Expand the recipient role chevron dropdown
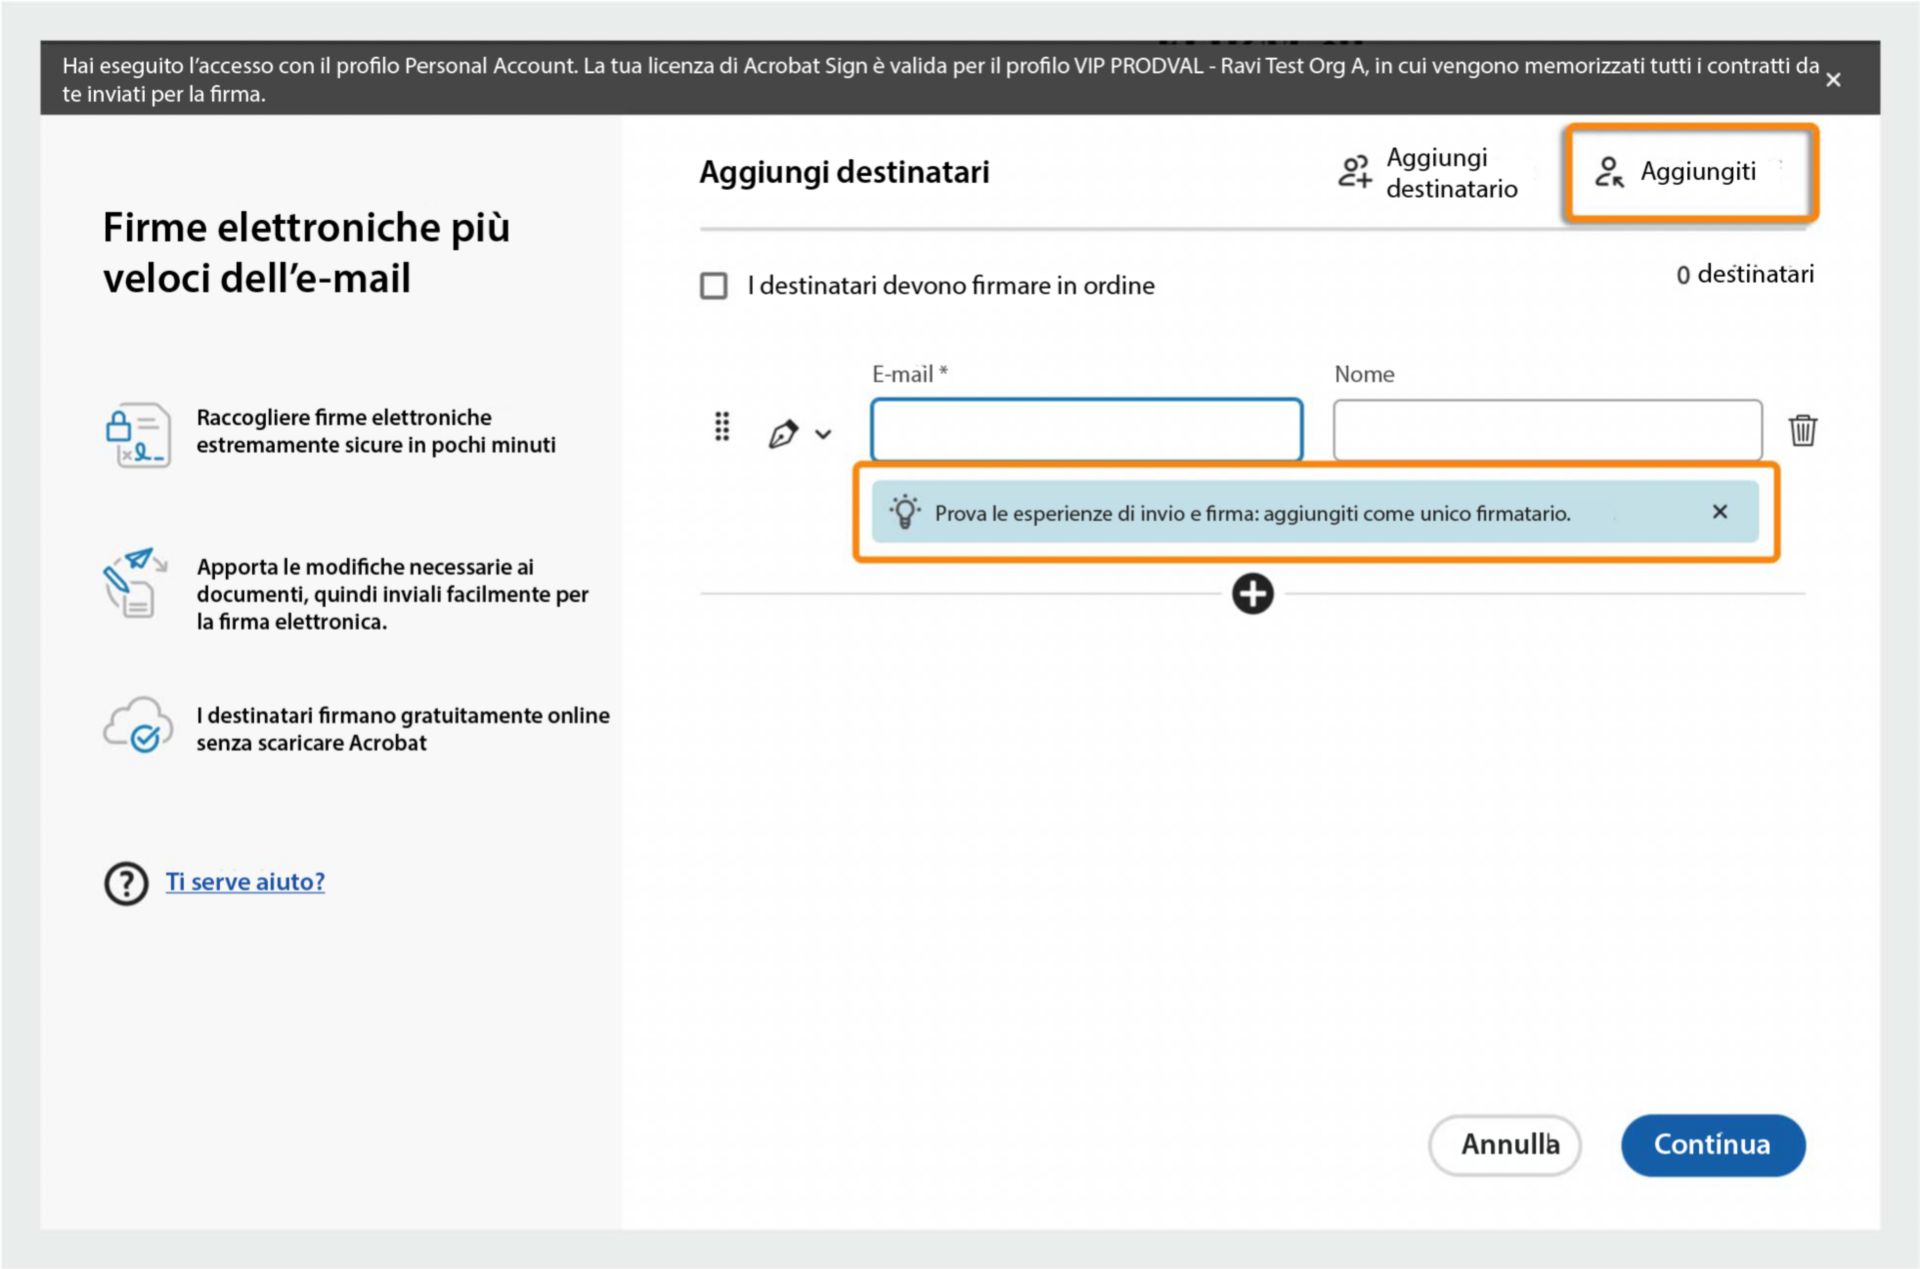The image size is (1920, 1269). 823,434
